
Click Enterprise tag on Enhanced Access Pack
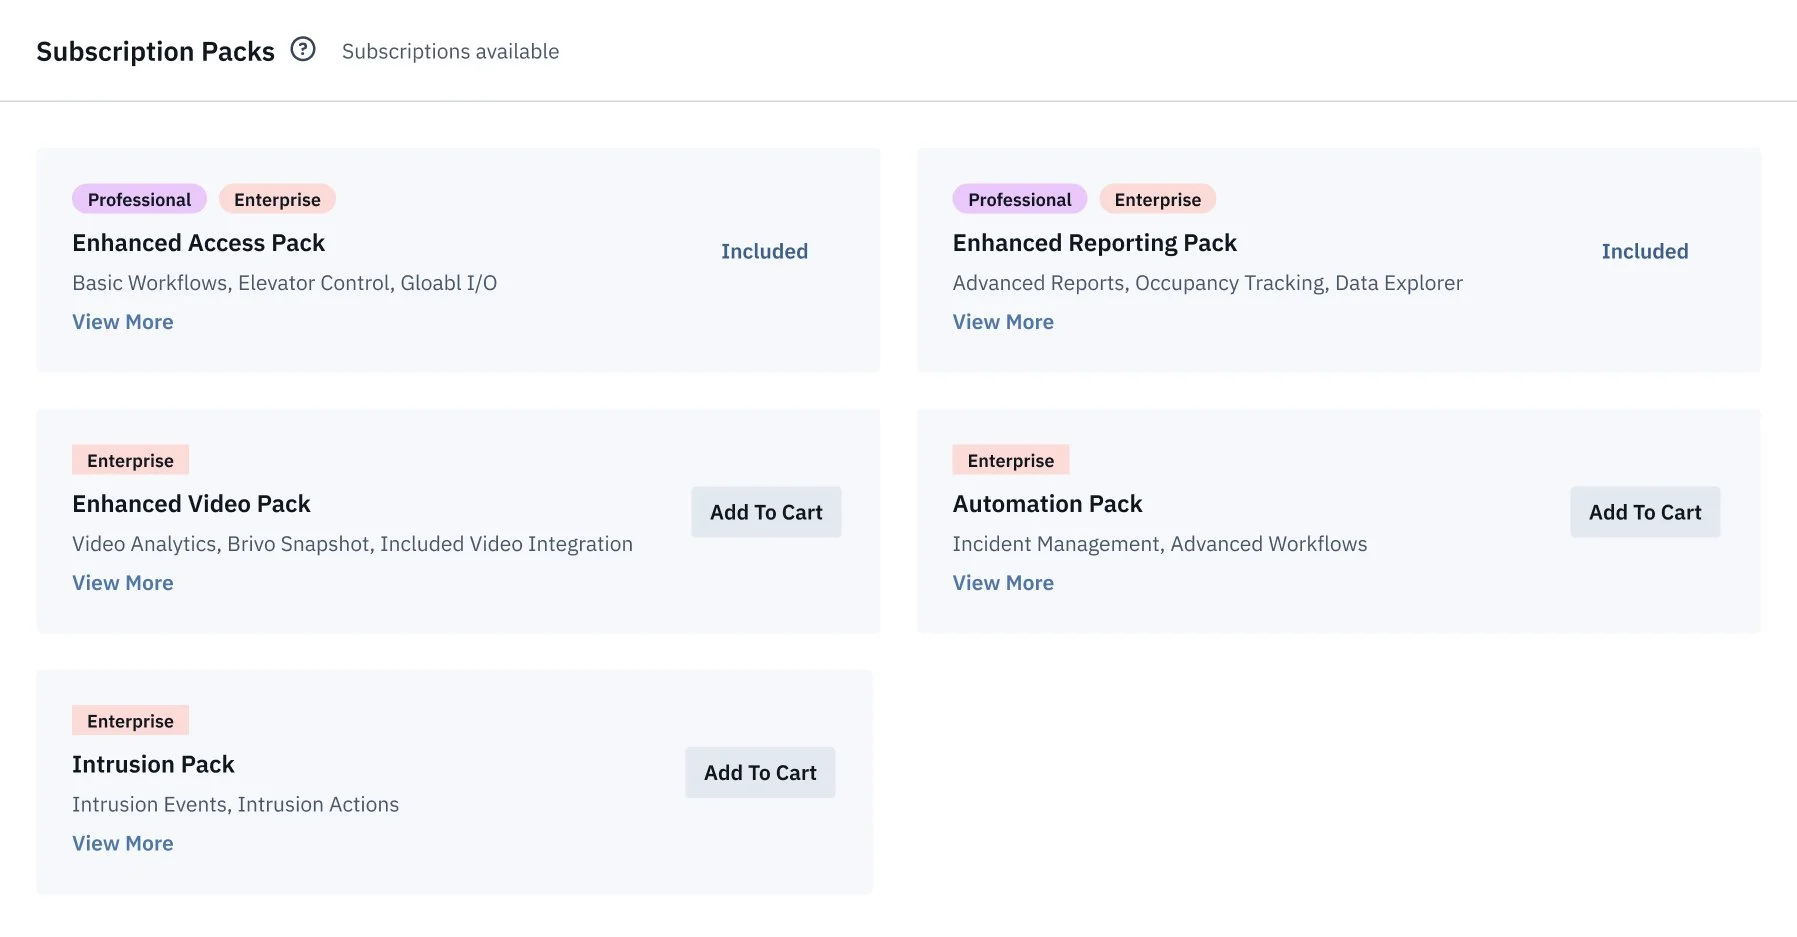pos(277,199)
